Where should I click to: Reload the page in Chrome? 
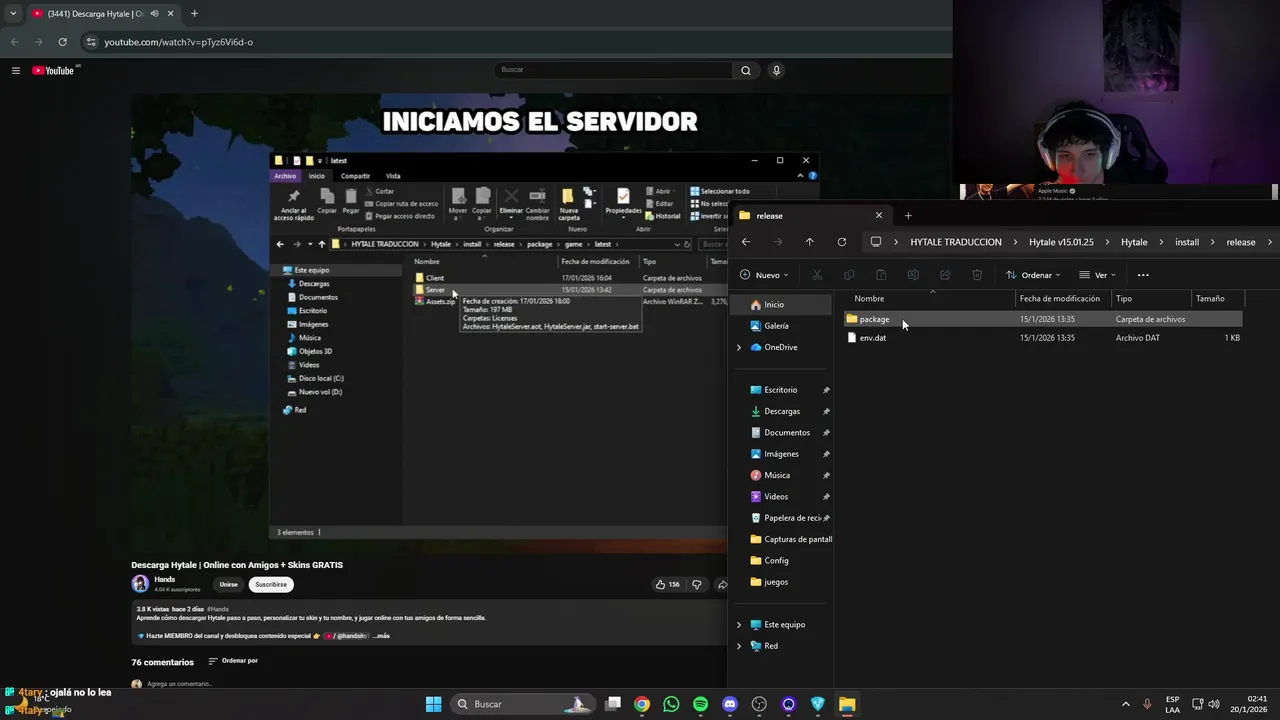[62, 42]
